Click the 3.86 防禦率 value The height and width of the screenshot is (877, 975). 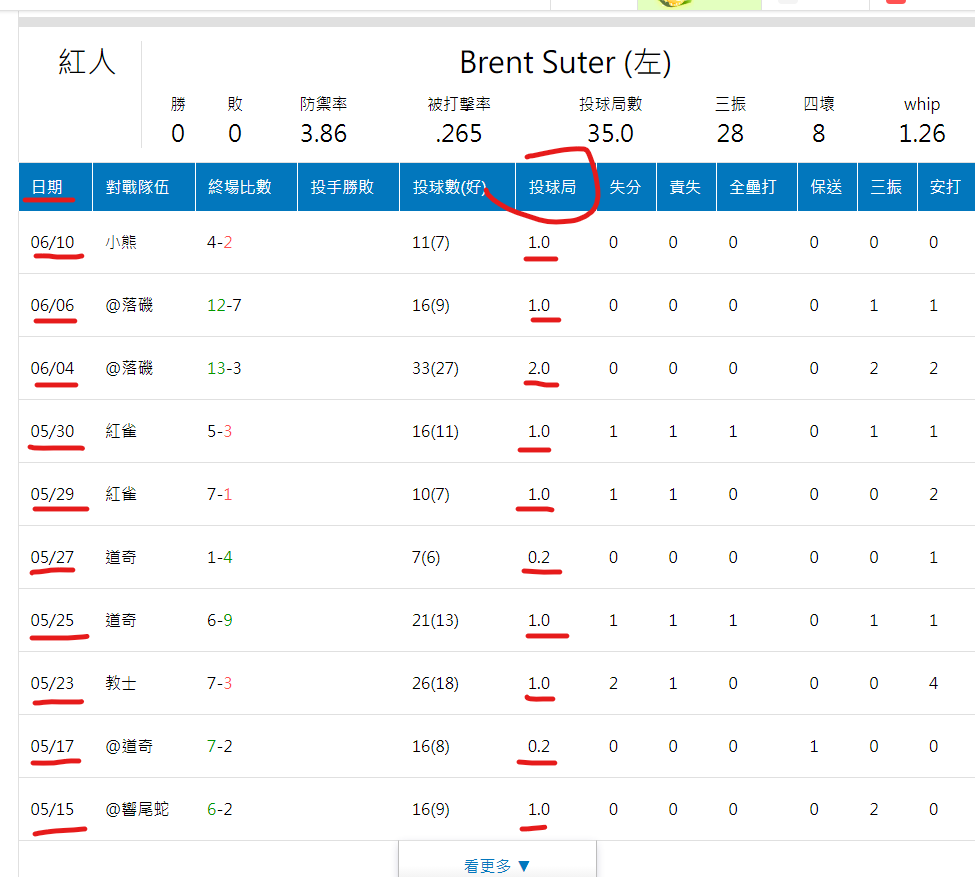click(323, 133)
